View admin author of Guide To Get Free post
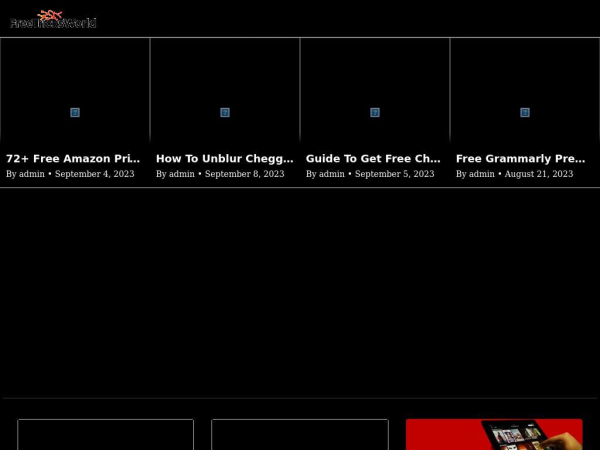 coord(332,174)
